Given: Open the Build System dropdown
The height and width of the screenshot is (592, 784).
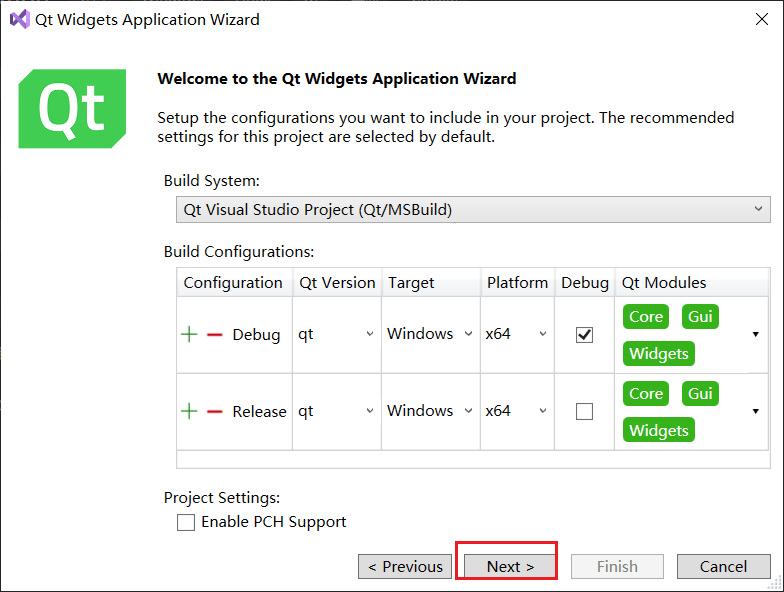Looking at the screenshot, I should tap(473, 210).
